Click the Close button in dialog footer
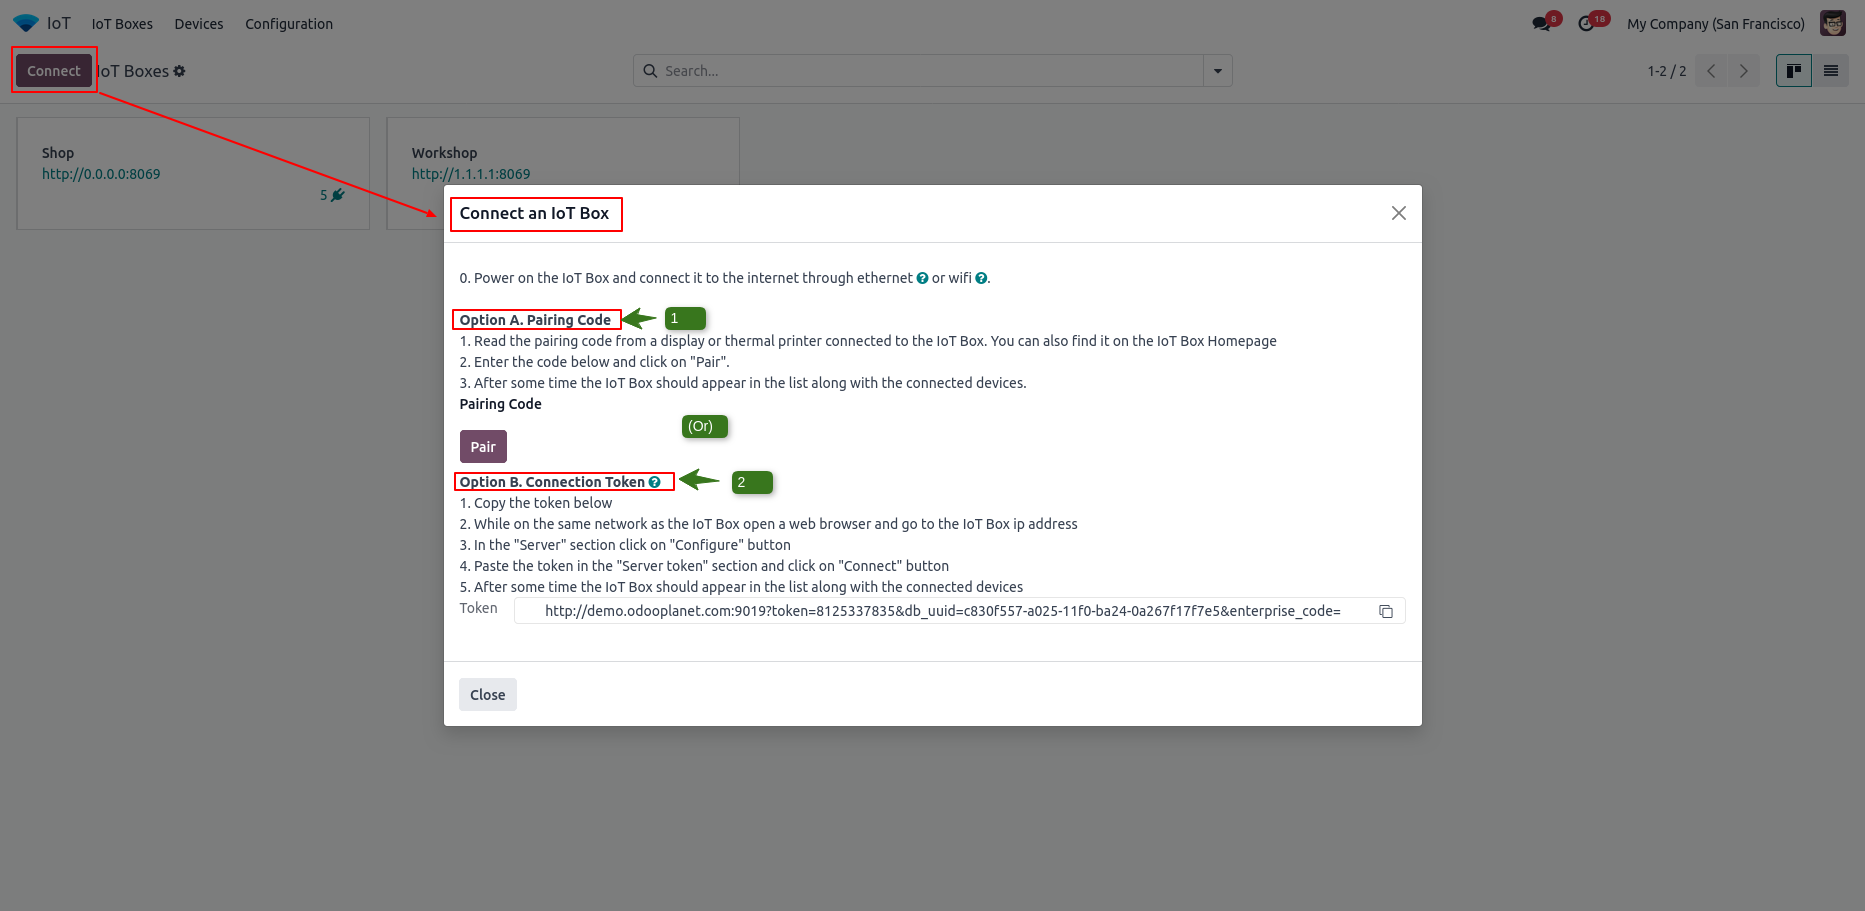This screenshot has width=1865, height=911. coord(487,695)
